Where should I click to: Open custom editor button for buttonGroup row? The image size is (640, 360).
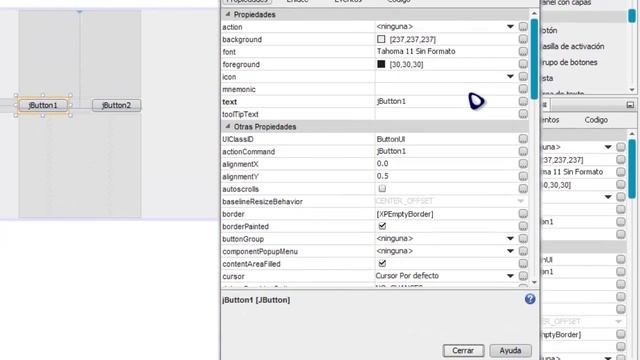click(523, 239)
